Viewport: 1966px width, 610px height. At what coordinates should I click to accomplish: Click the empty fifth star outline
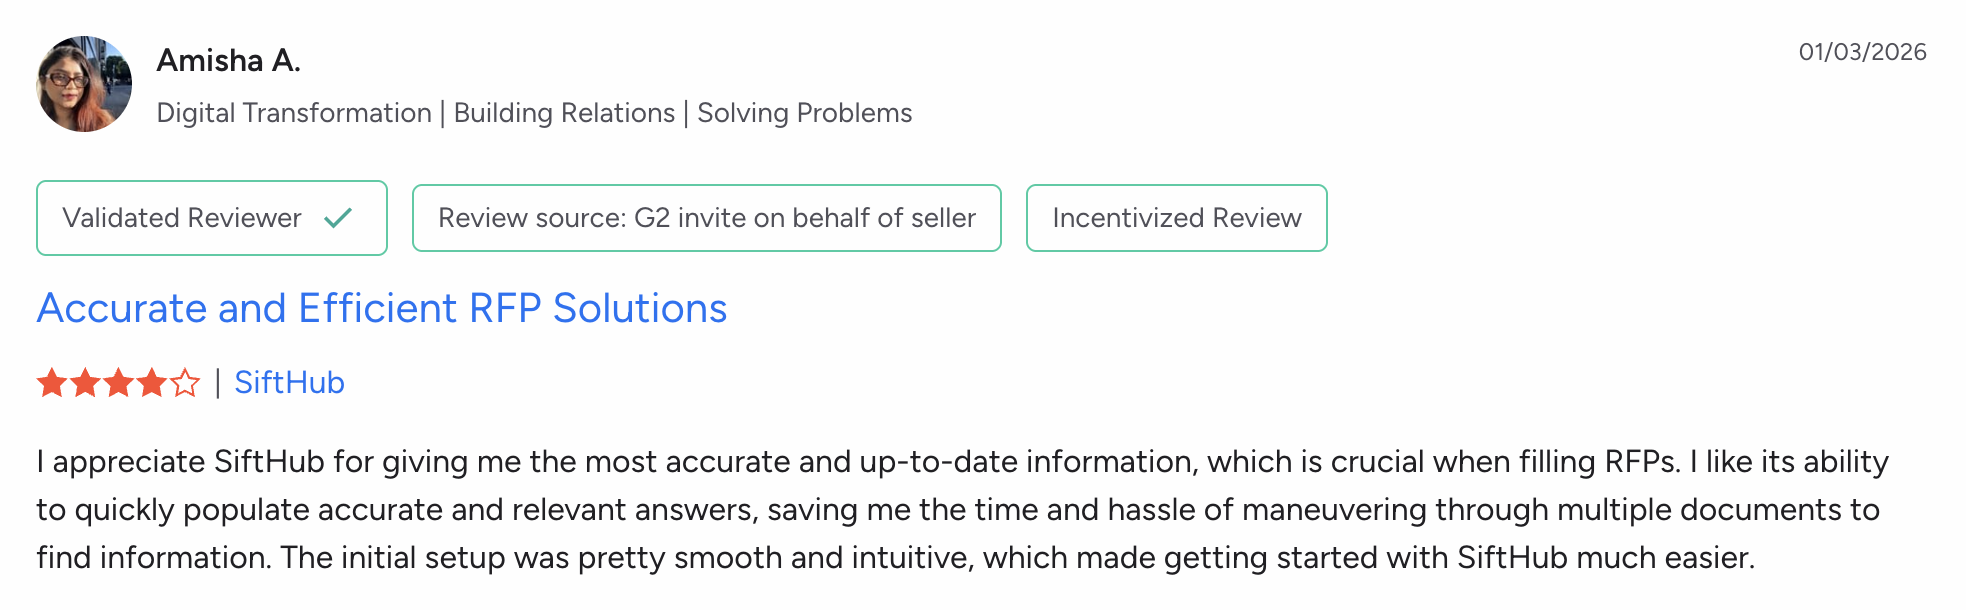pos(186,382)
